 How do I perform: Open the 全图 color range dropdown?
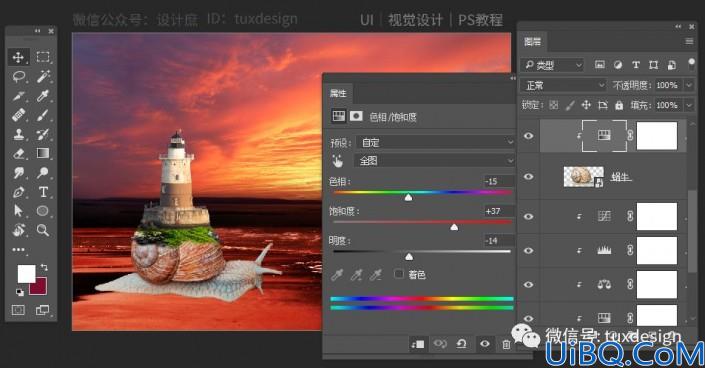coord(435,161)
